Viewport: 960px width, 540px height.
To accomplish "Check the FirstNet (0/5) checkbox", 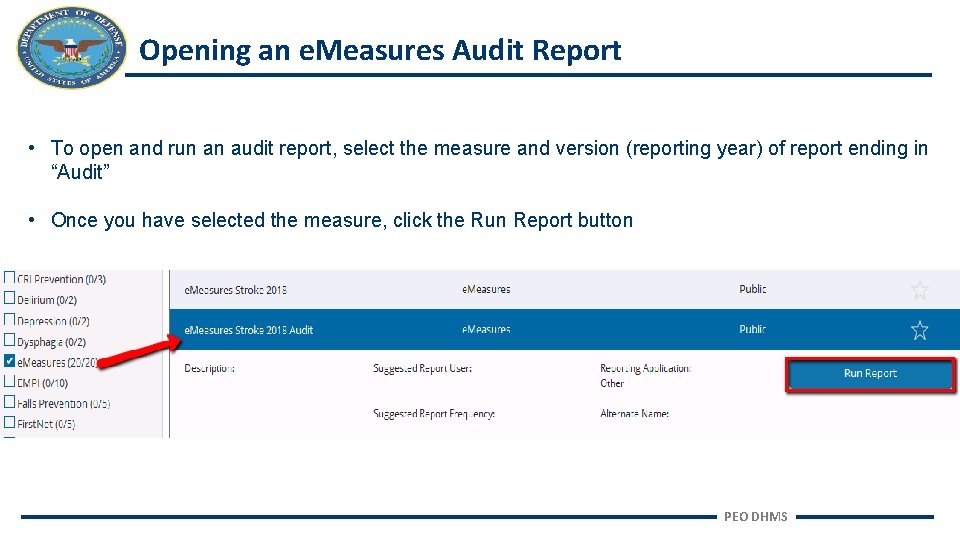I will [9, 422].
